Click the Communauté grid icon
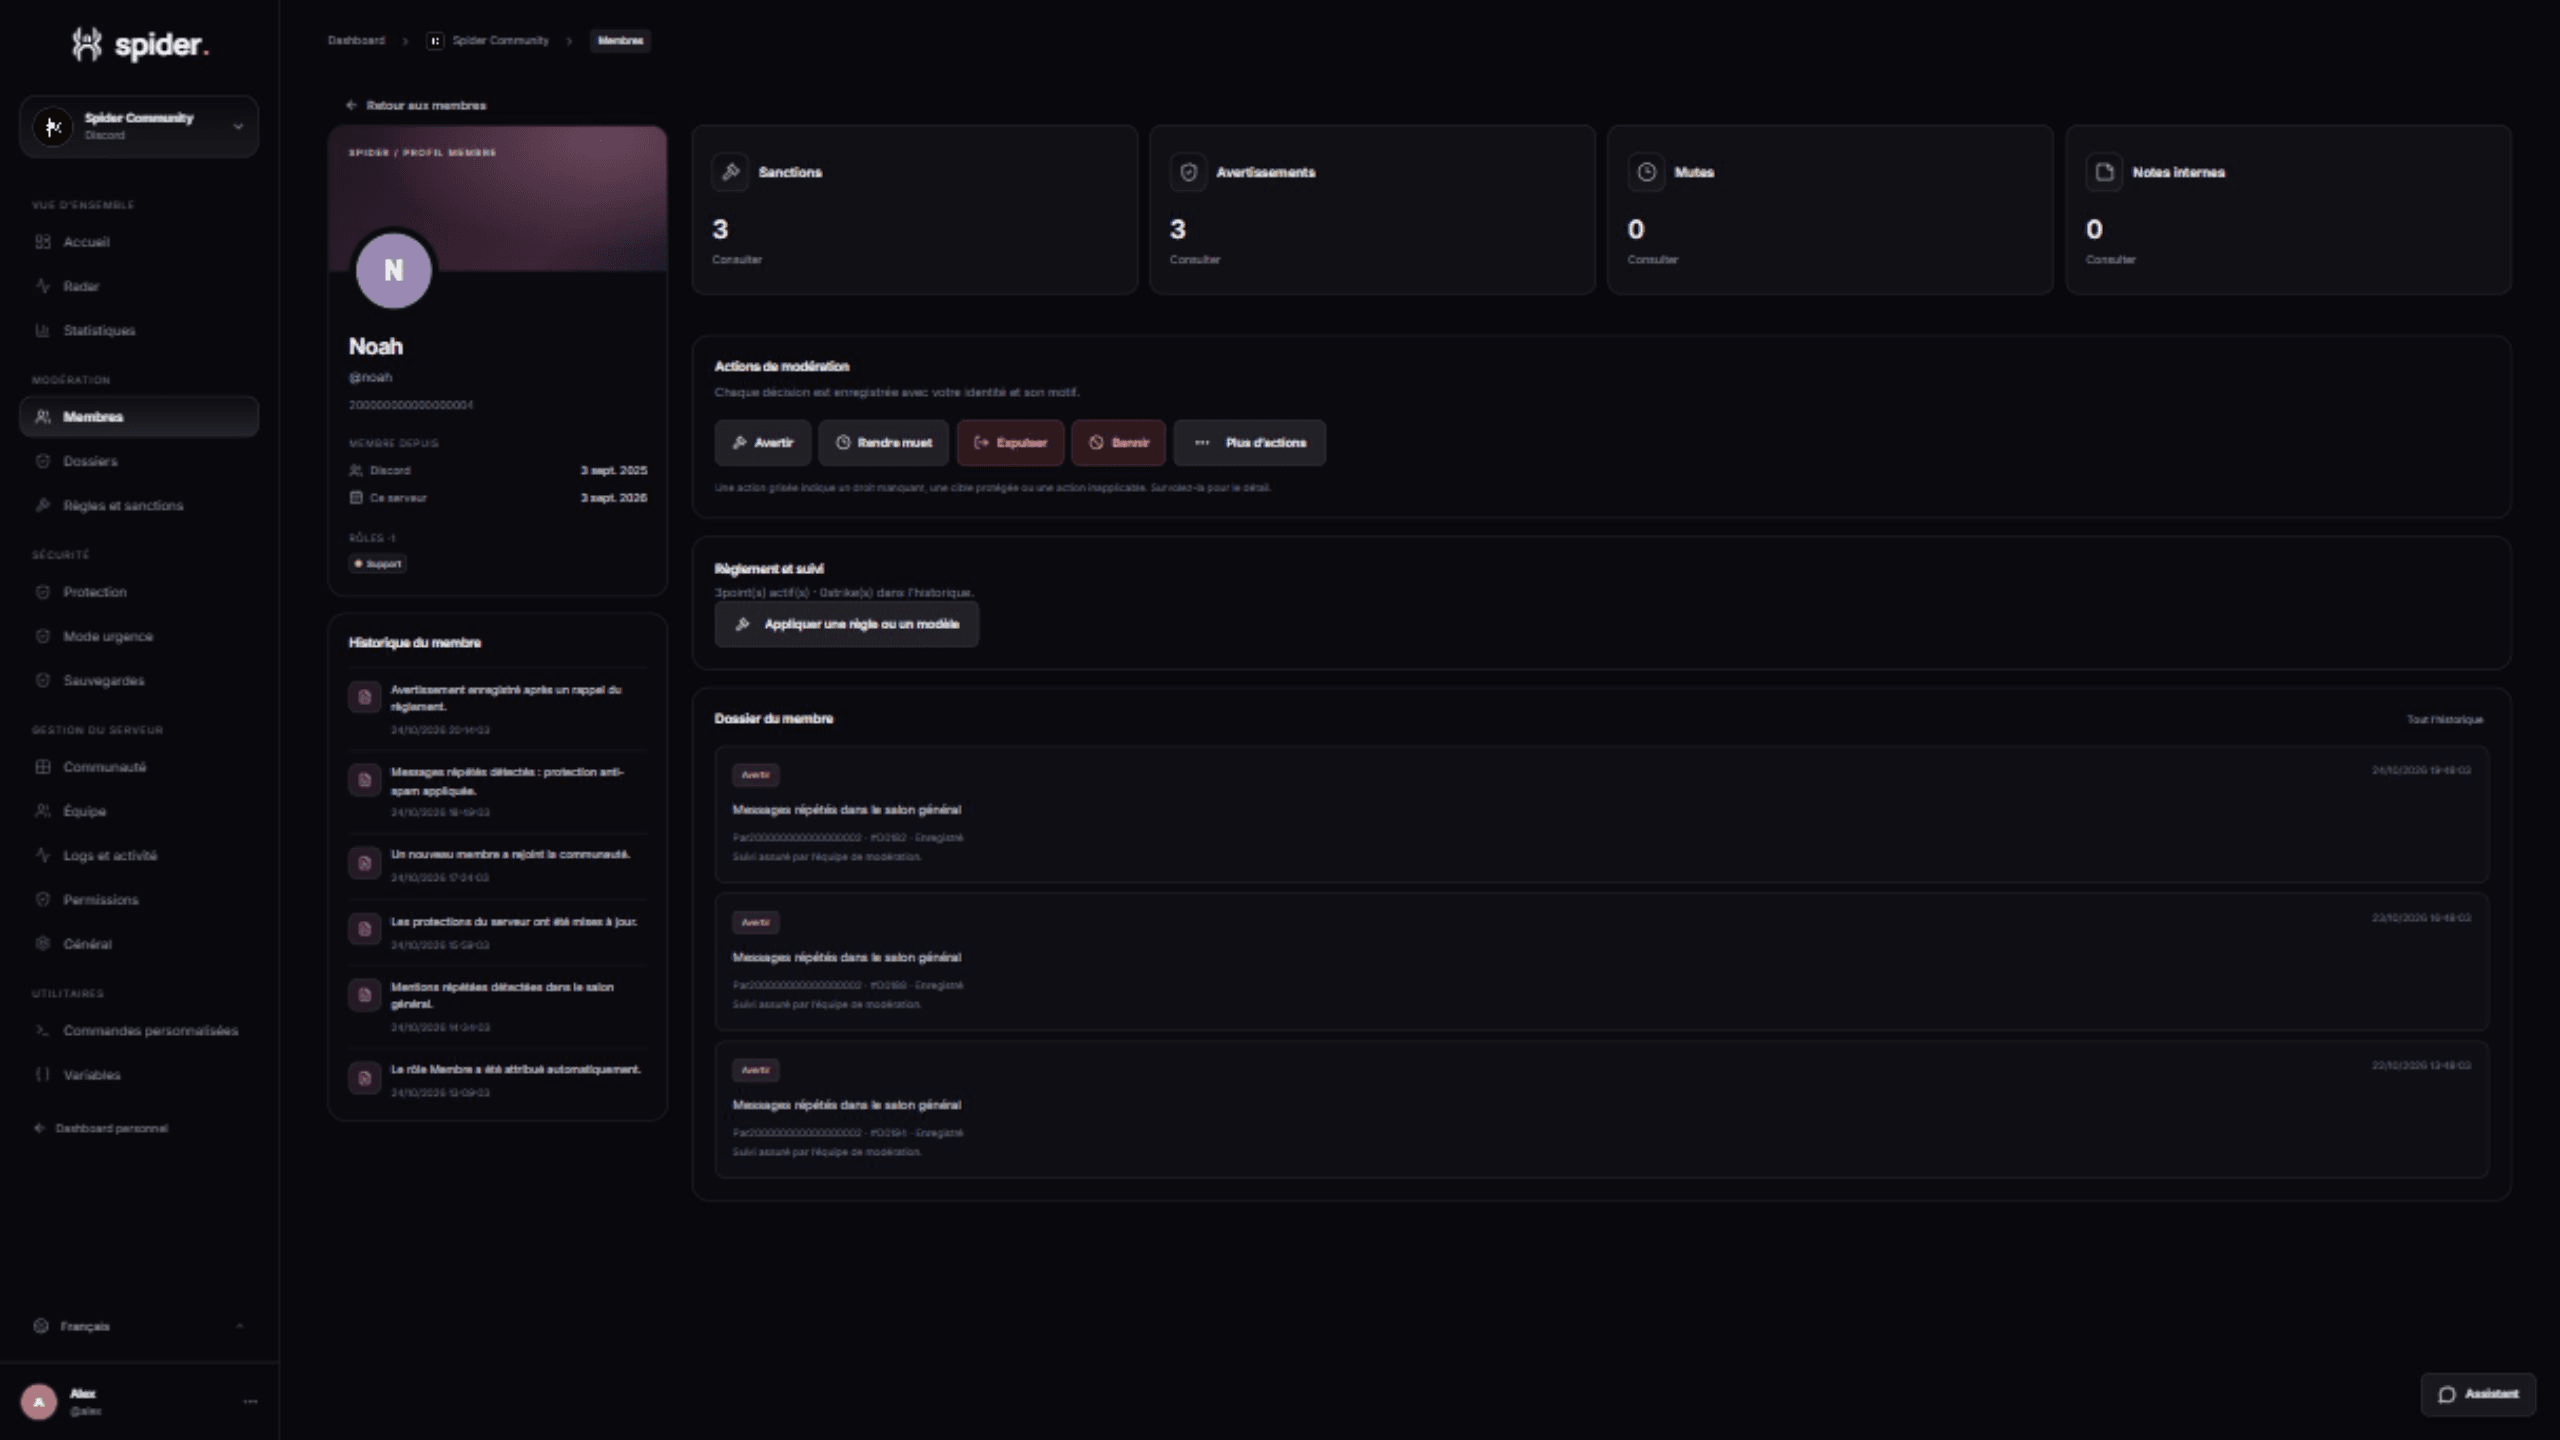Viewport: 2560px width, 1440px height. 43,767
